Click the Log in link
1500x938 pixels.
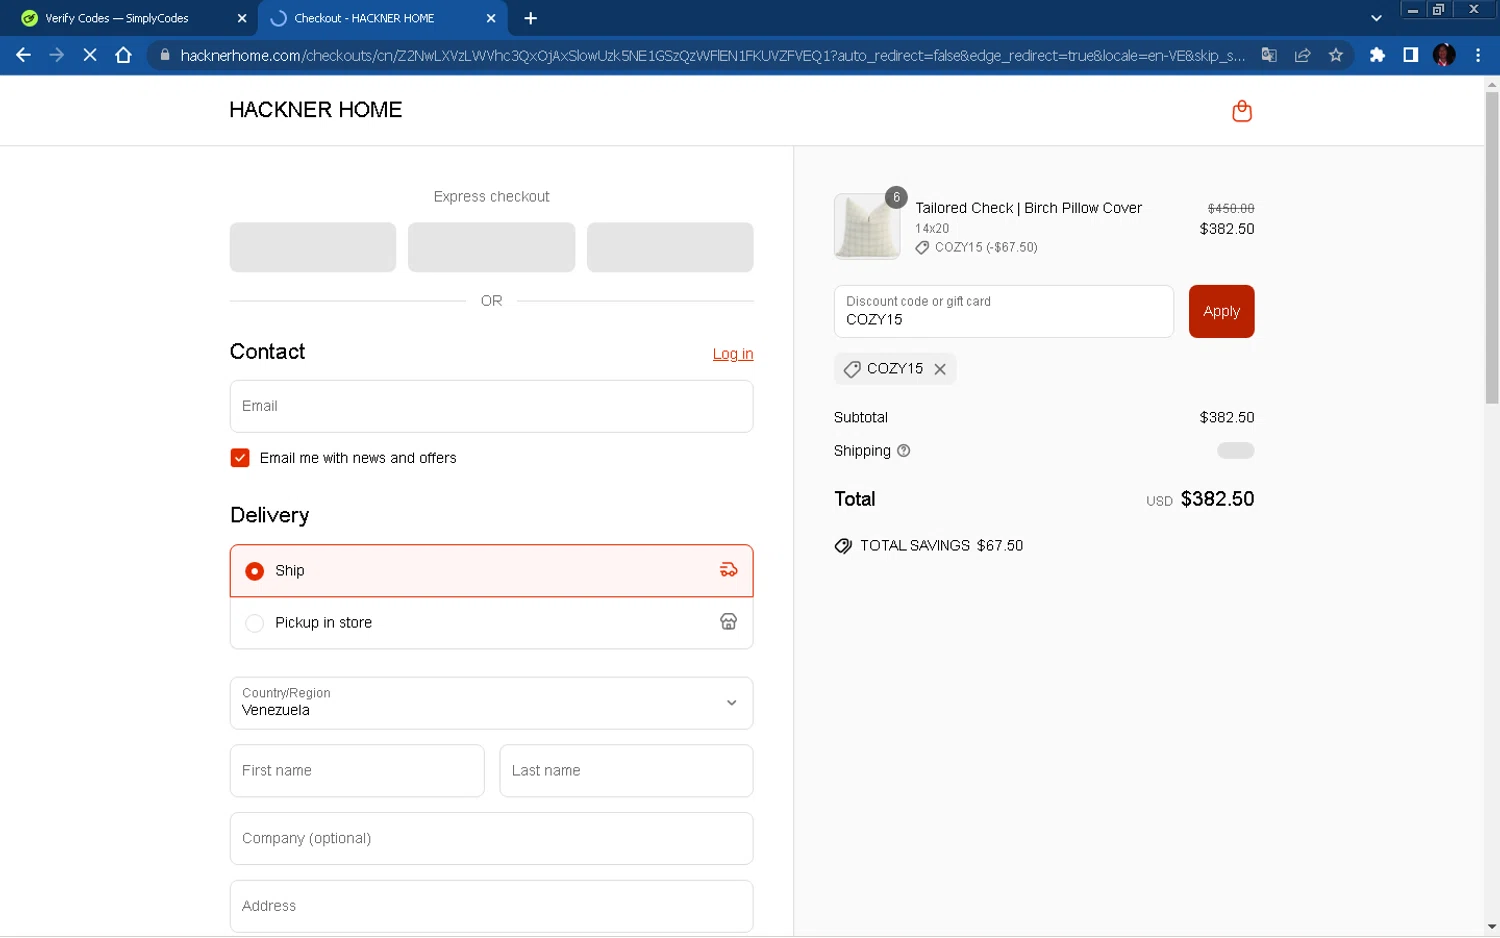click(733, 354)
